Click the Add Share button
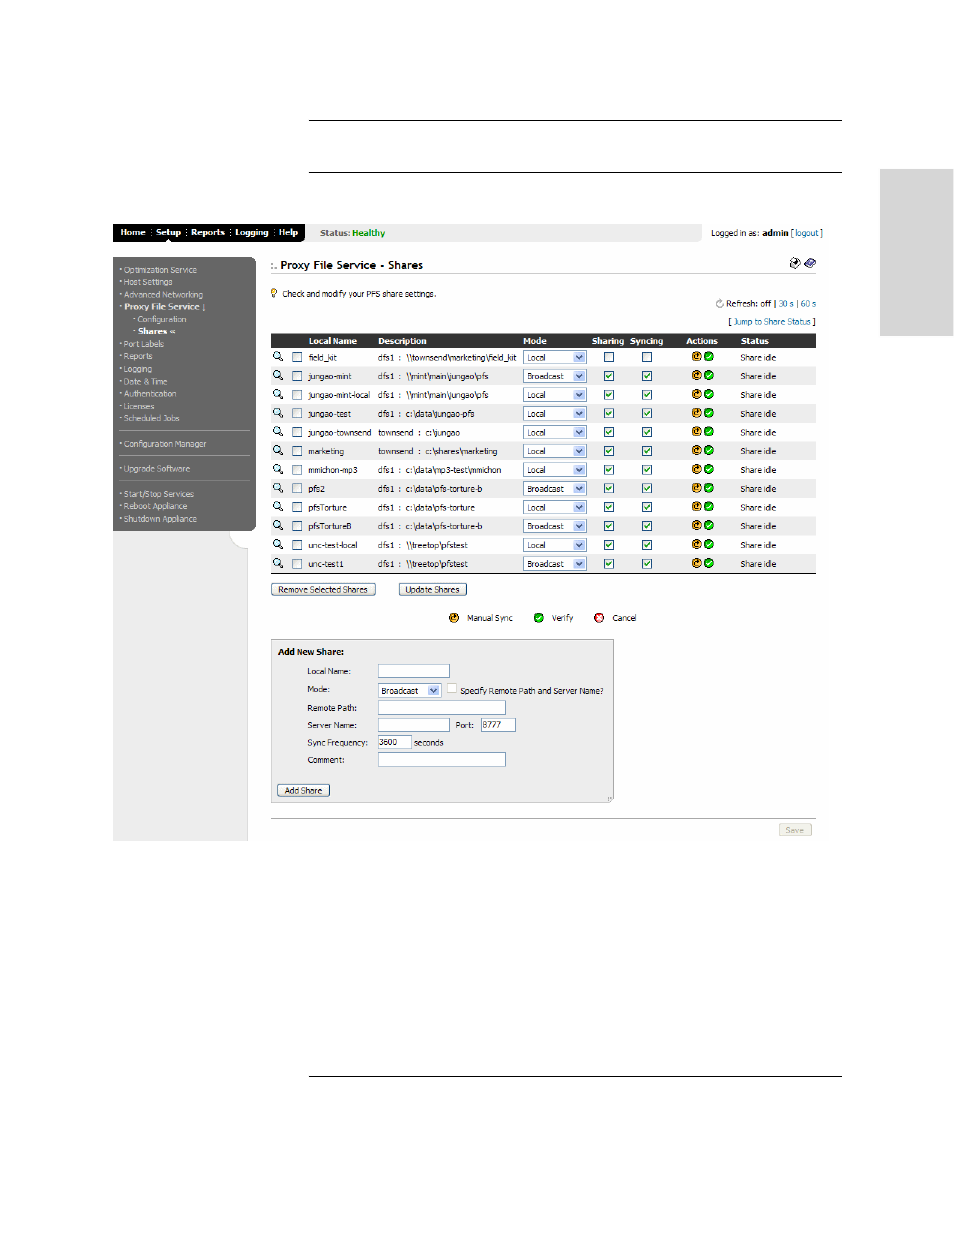The height and width of the screenshot is (1235, 954). pos(303,790)
